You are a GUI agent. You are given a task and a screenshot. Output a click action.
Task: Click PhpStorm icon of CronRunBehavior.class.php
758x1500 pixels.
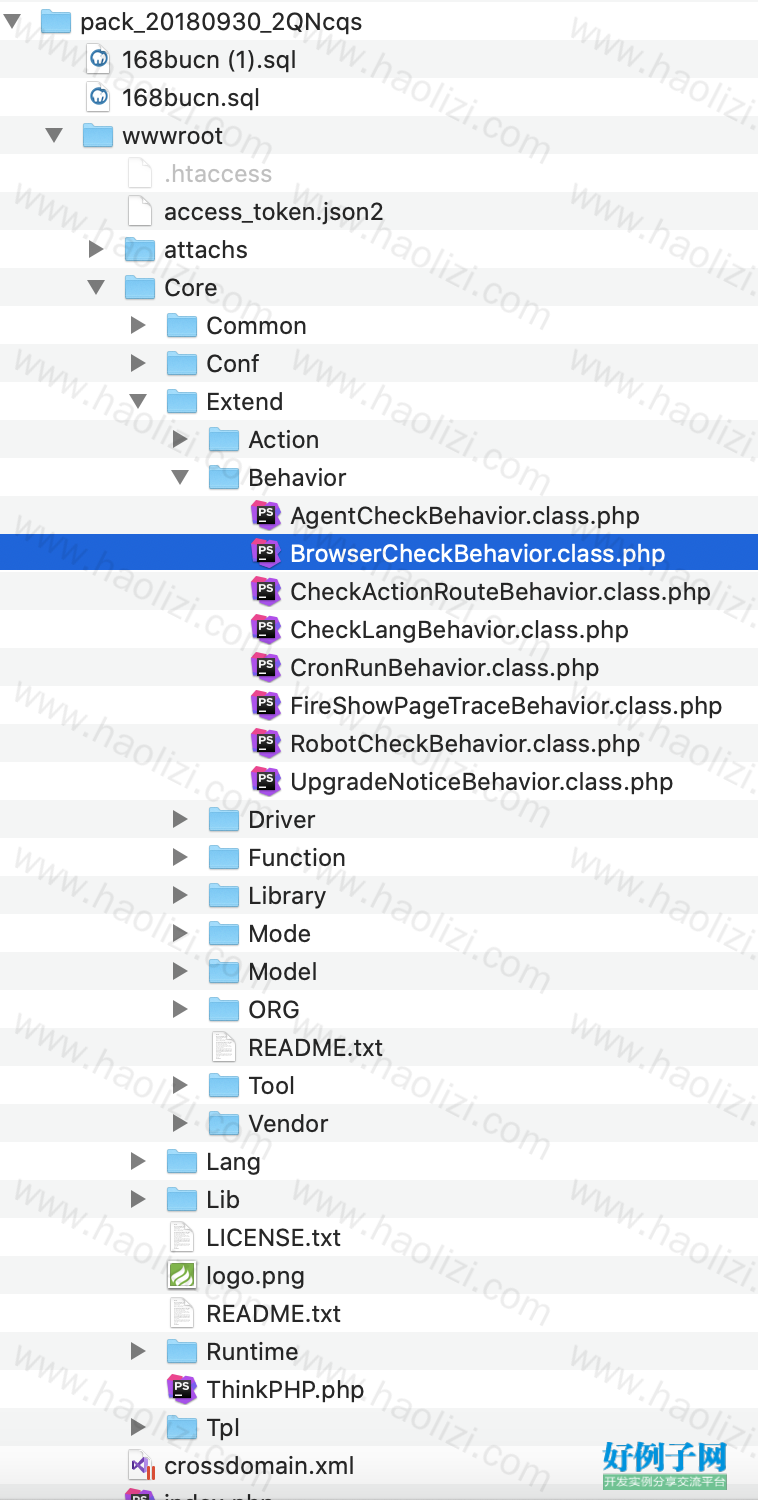click(265, 667)
